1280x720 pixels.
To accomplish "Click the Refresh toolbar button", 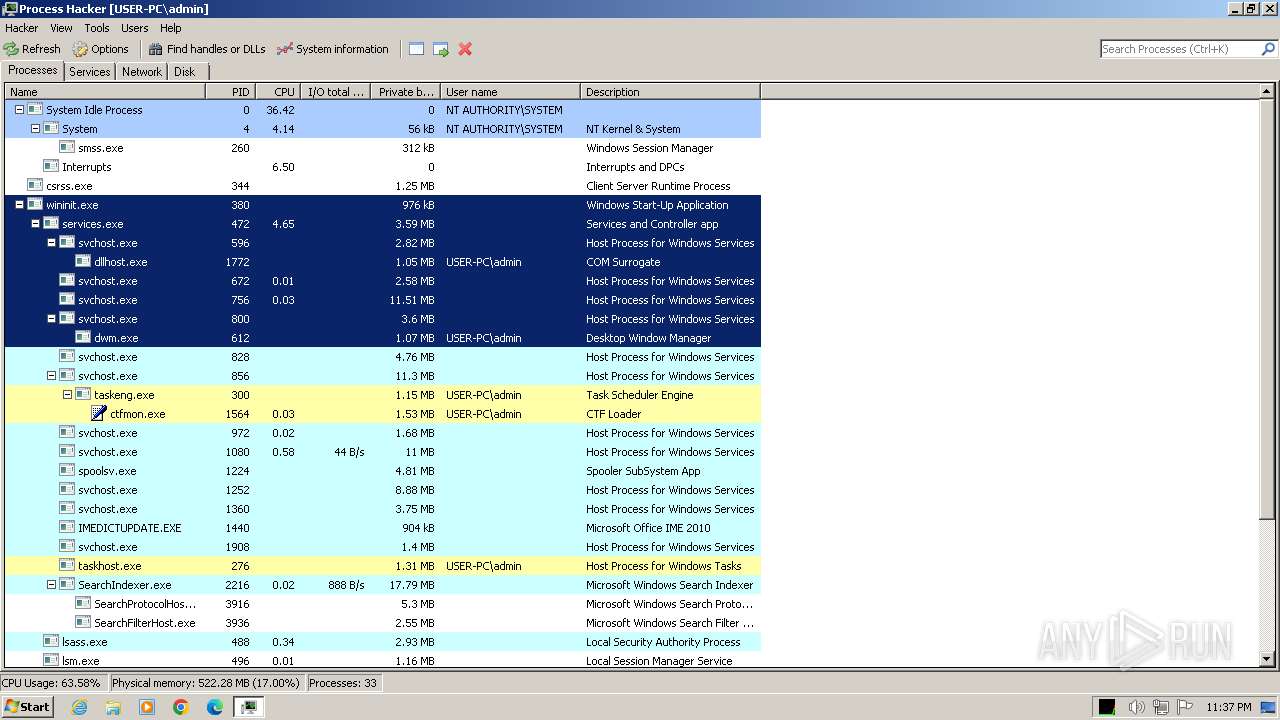I will click(32, 49).
